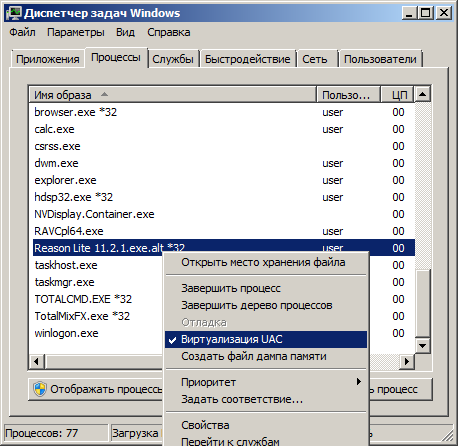Select the NVDisplay.Container.exe process
The height and width of the screenshot is (446, 458).
(223, 214)
